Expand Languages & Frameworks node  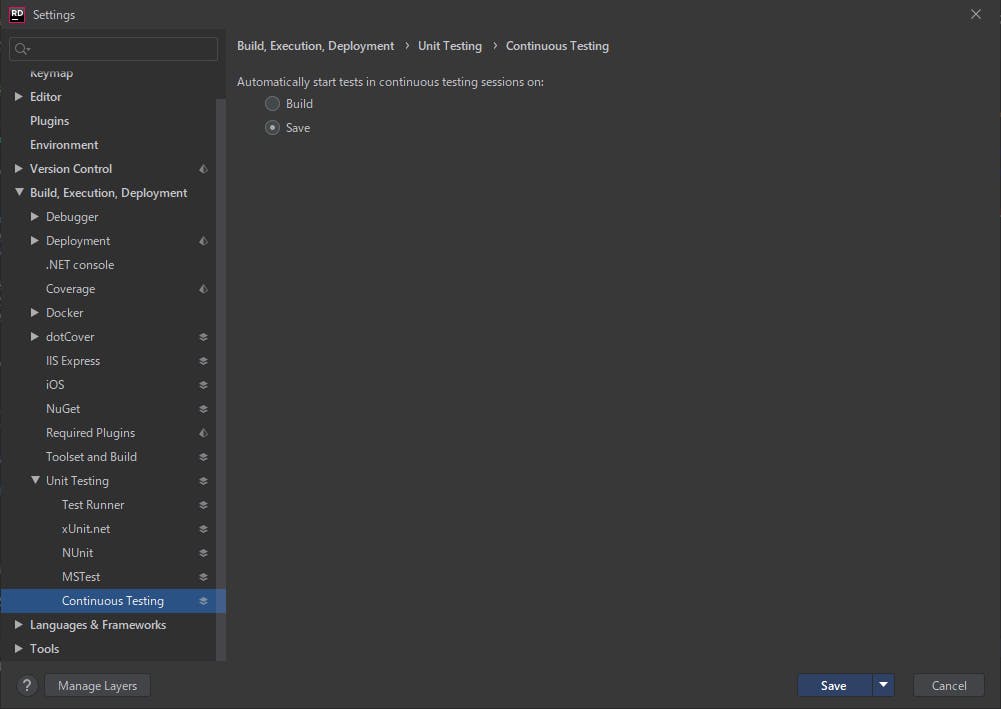click(19, 624)
